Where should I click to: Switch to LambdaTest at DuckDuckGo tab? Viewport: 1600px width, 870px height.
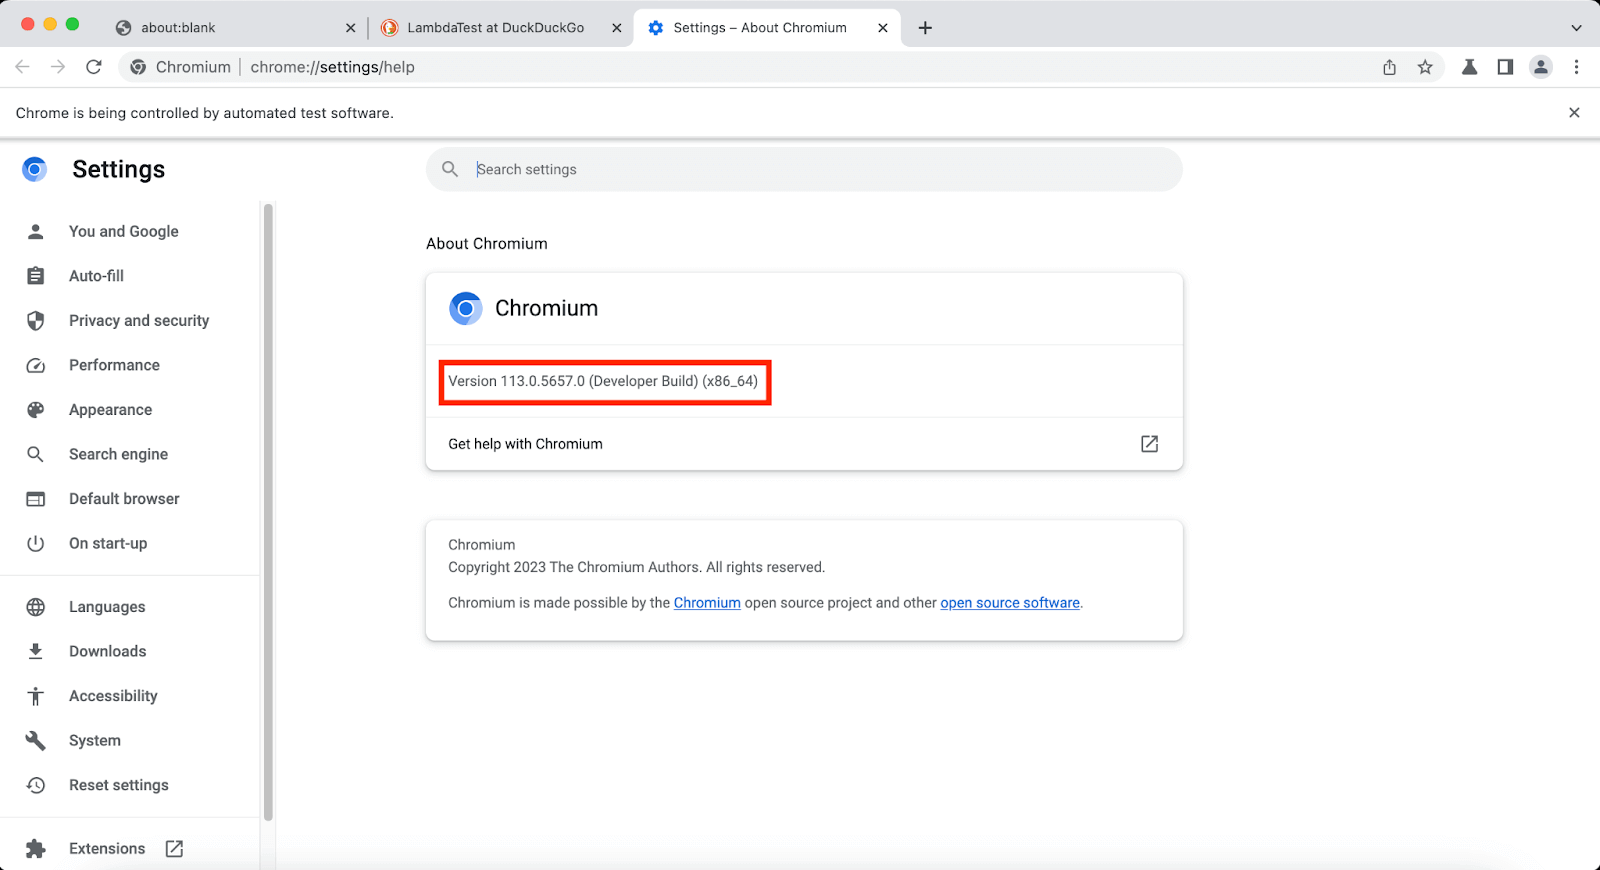click(x=502, y=28)
